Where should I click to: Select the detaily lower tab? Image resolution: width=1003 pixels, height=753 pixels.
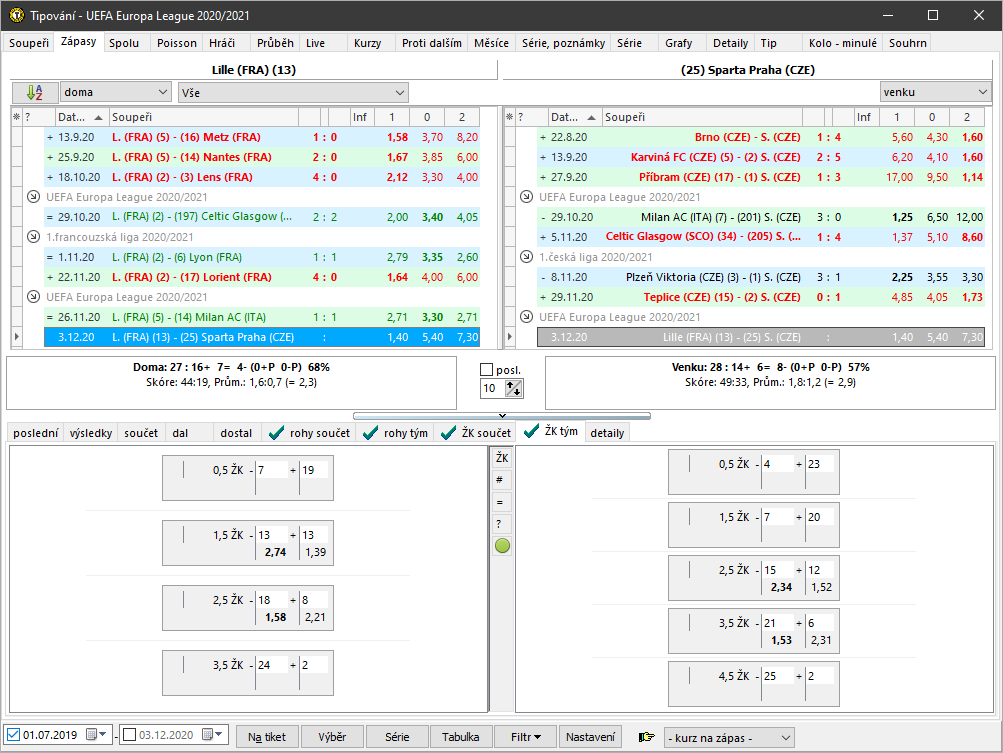pyautogui.click(x=607, y=433)
